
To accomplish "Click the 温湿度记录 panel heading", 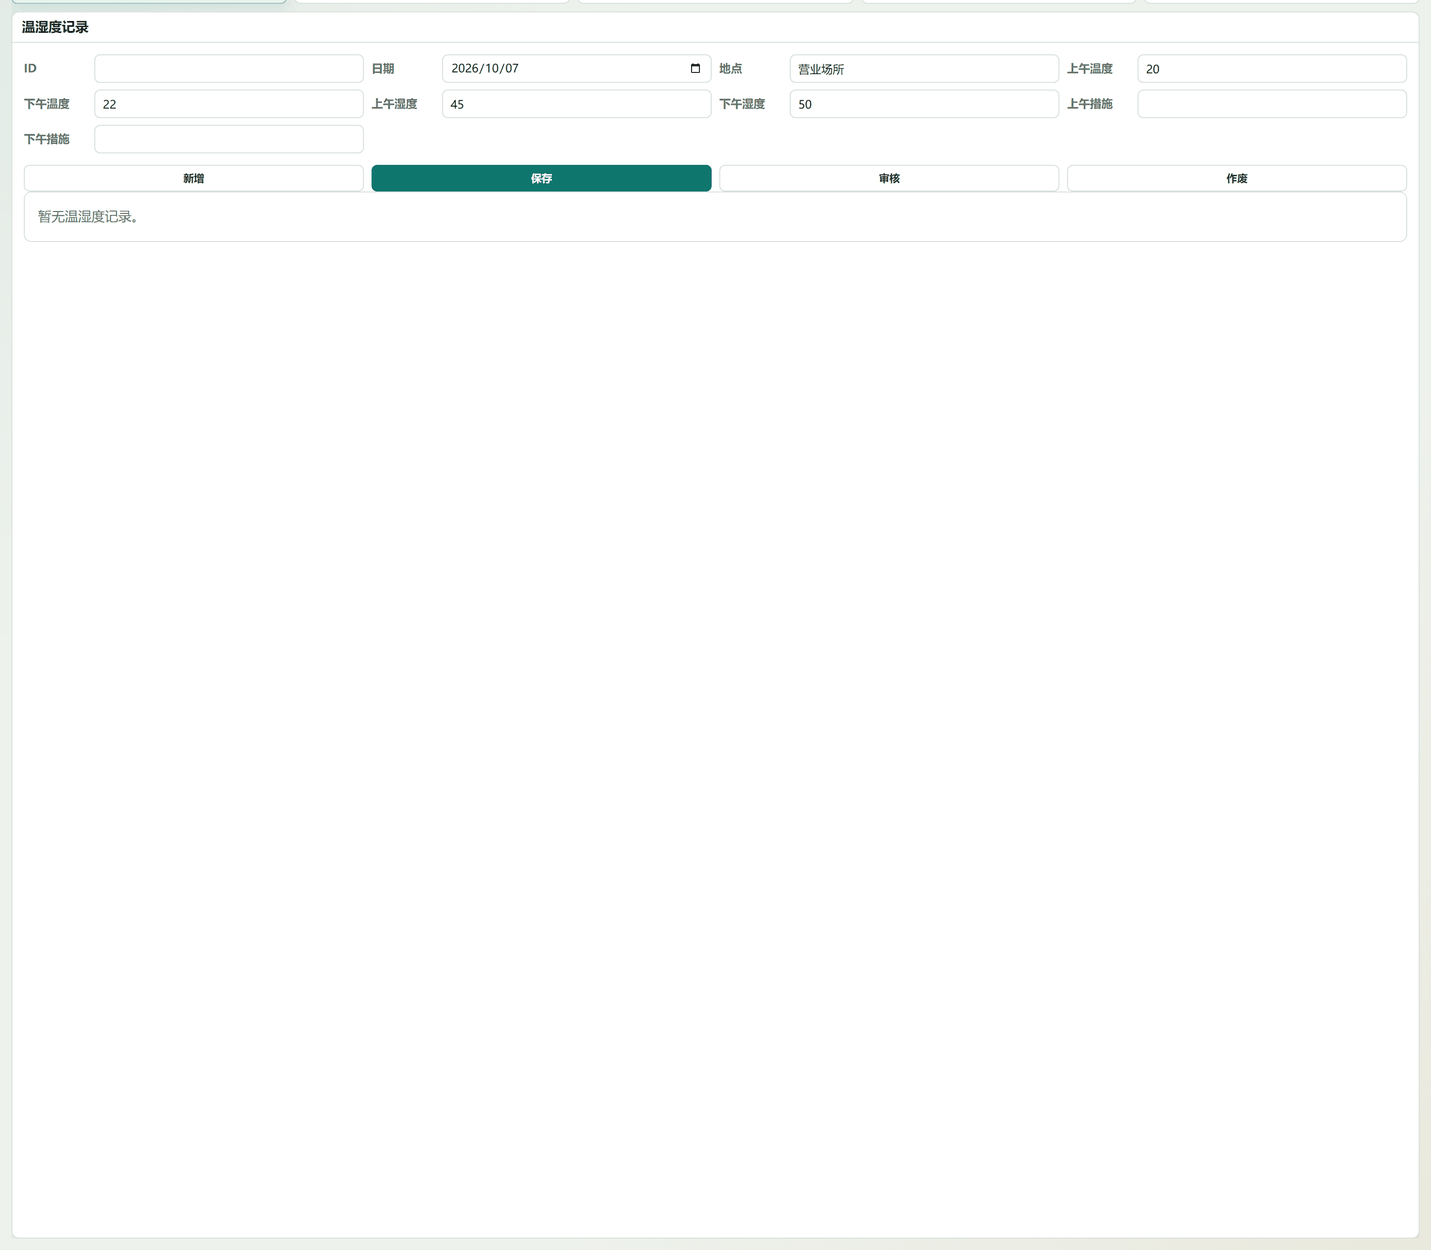I will [x=55, y=27].
